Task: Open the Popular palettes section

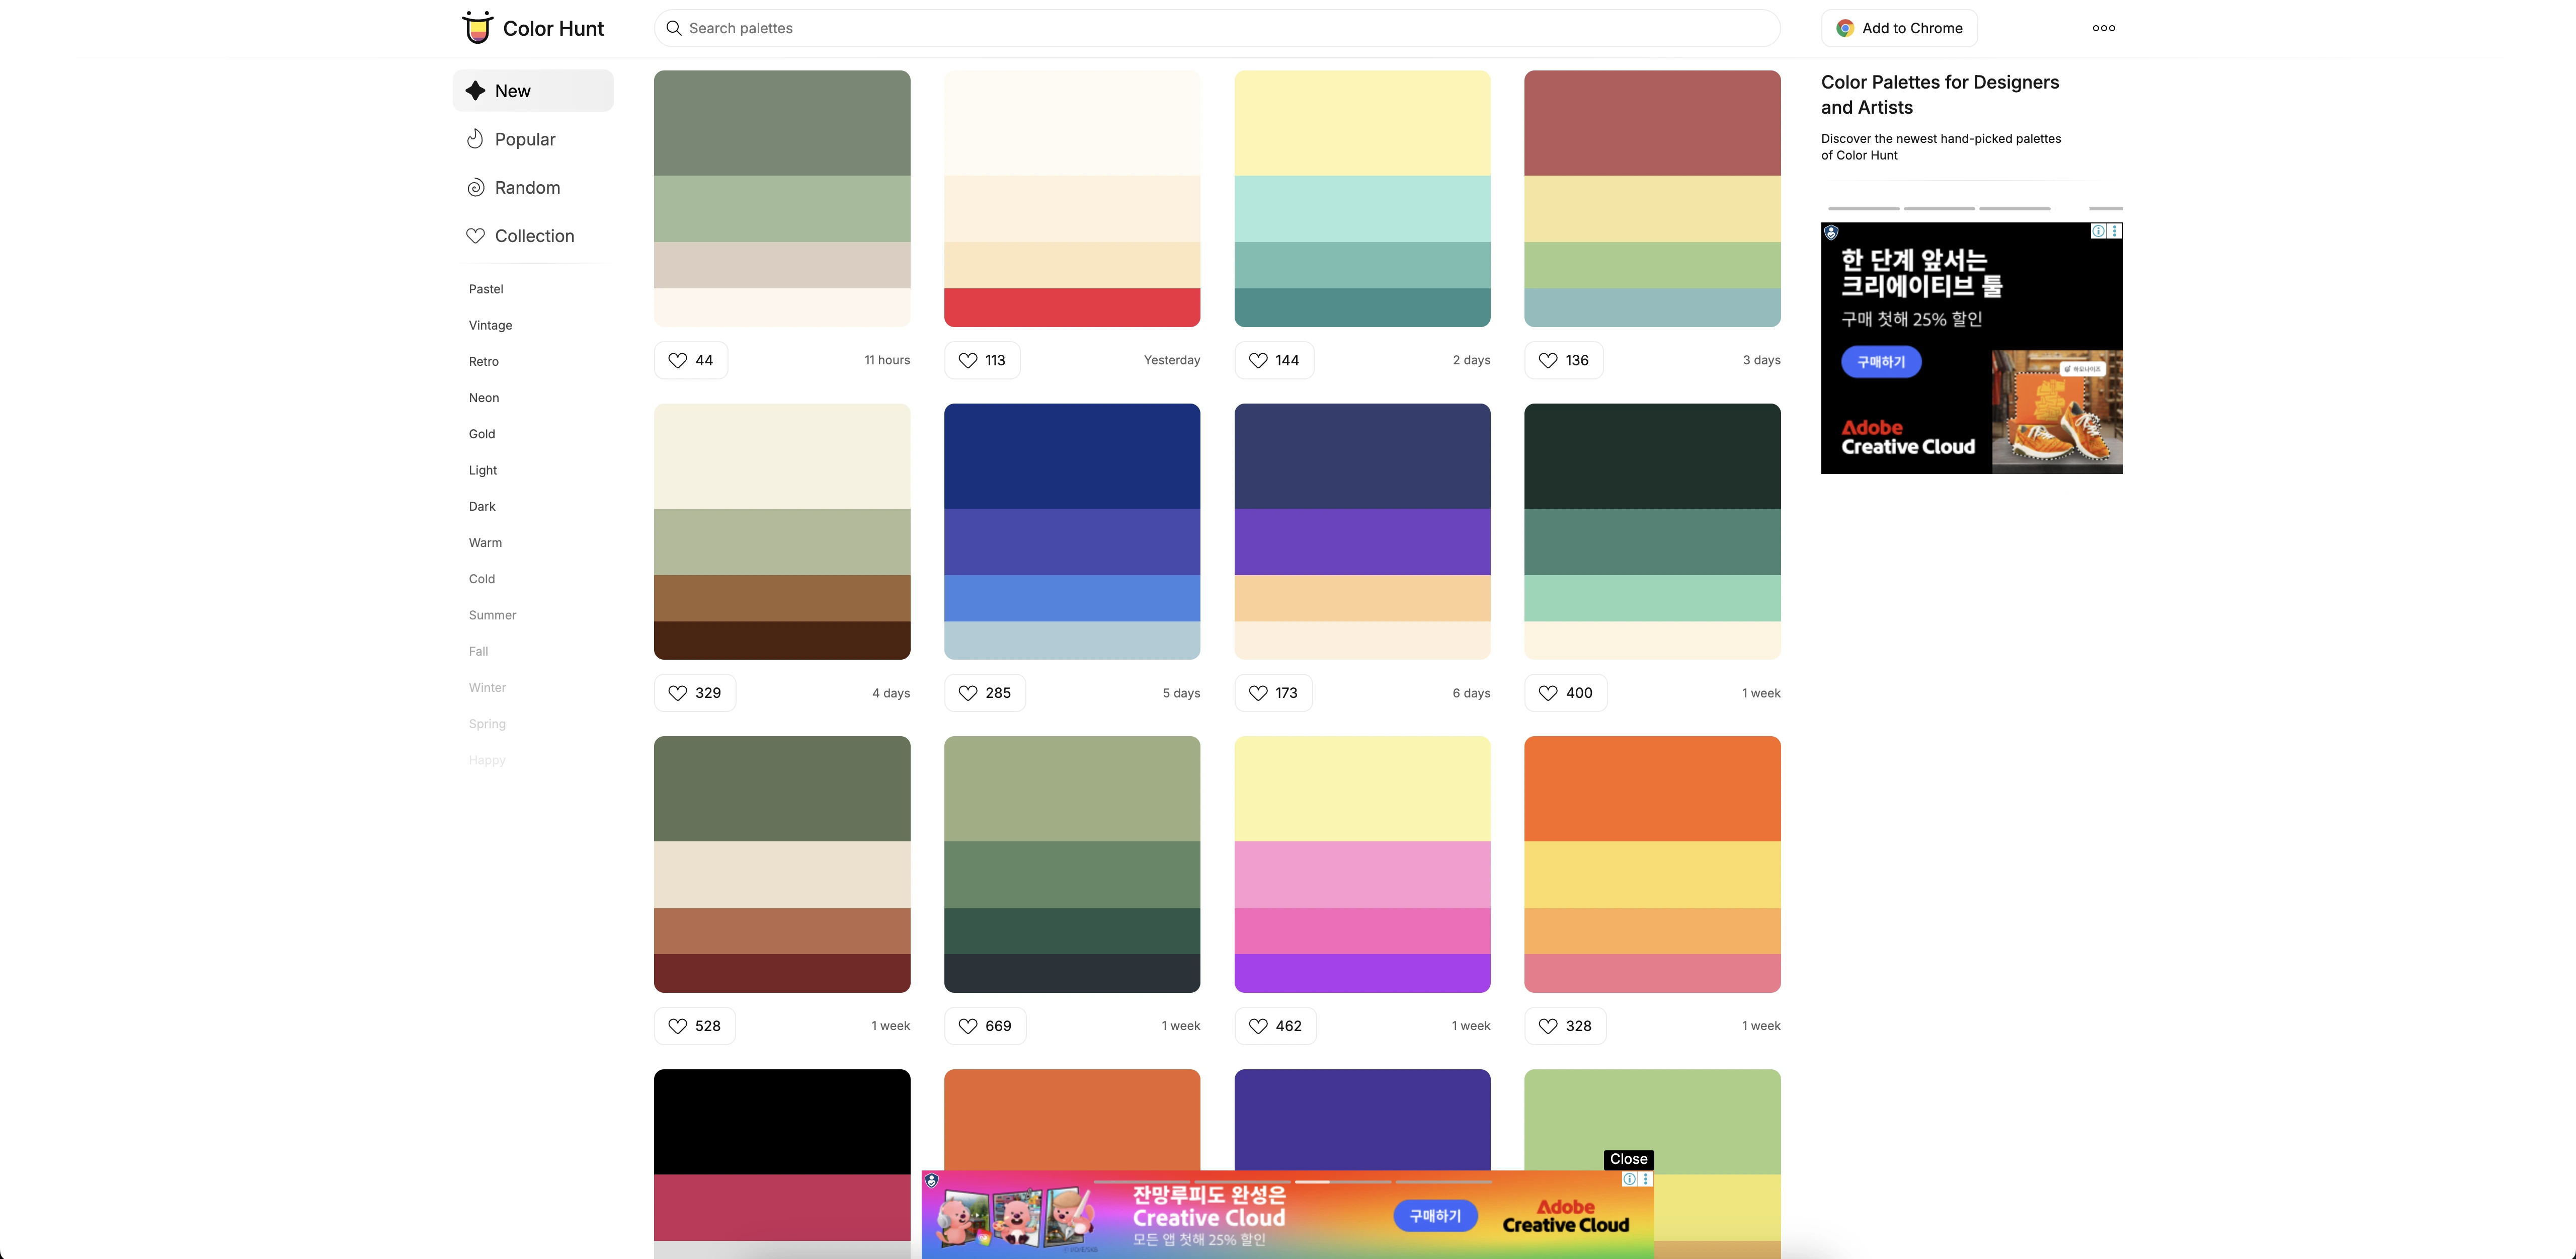Action: coord(533,139)
